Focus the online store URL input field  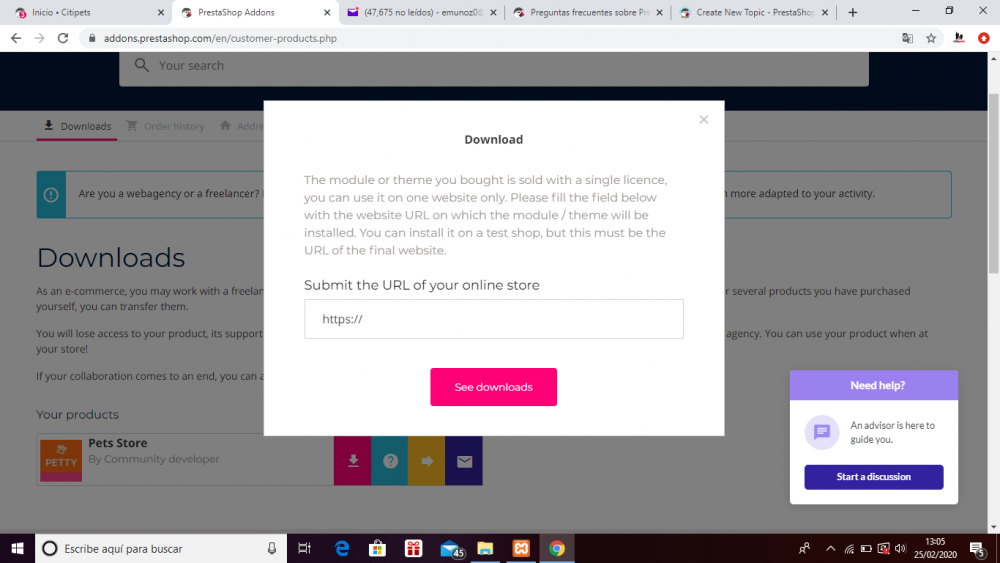coord(494,319)
